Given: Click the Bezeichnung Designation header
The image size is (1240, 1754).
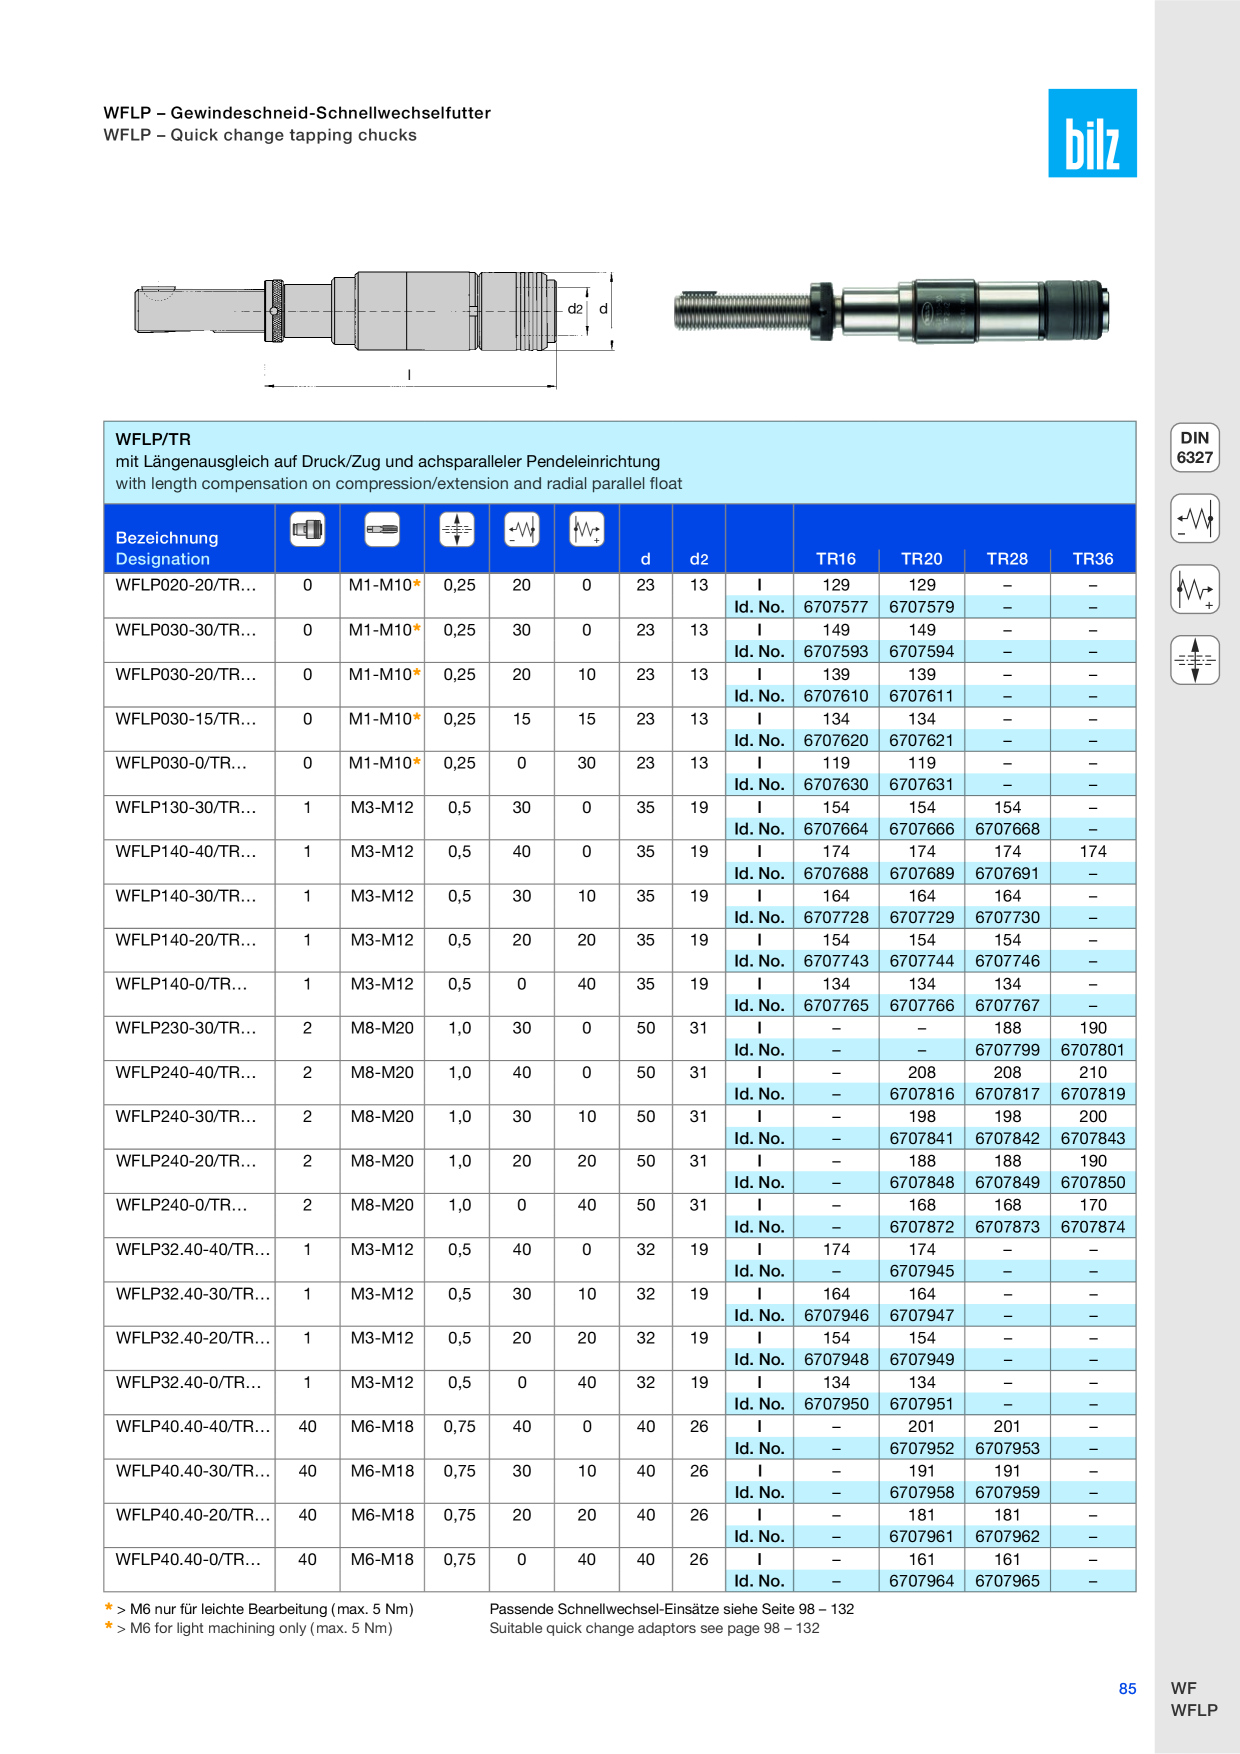Looking at the screenshot, I should pyautogui.click(x=167, y=548).
